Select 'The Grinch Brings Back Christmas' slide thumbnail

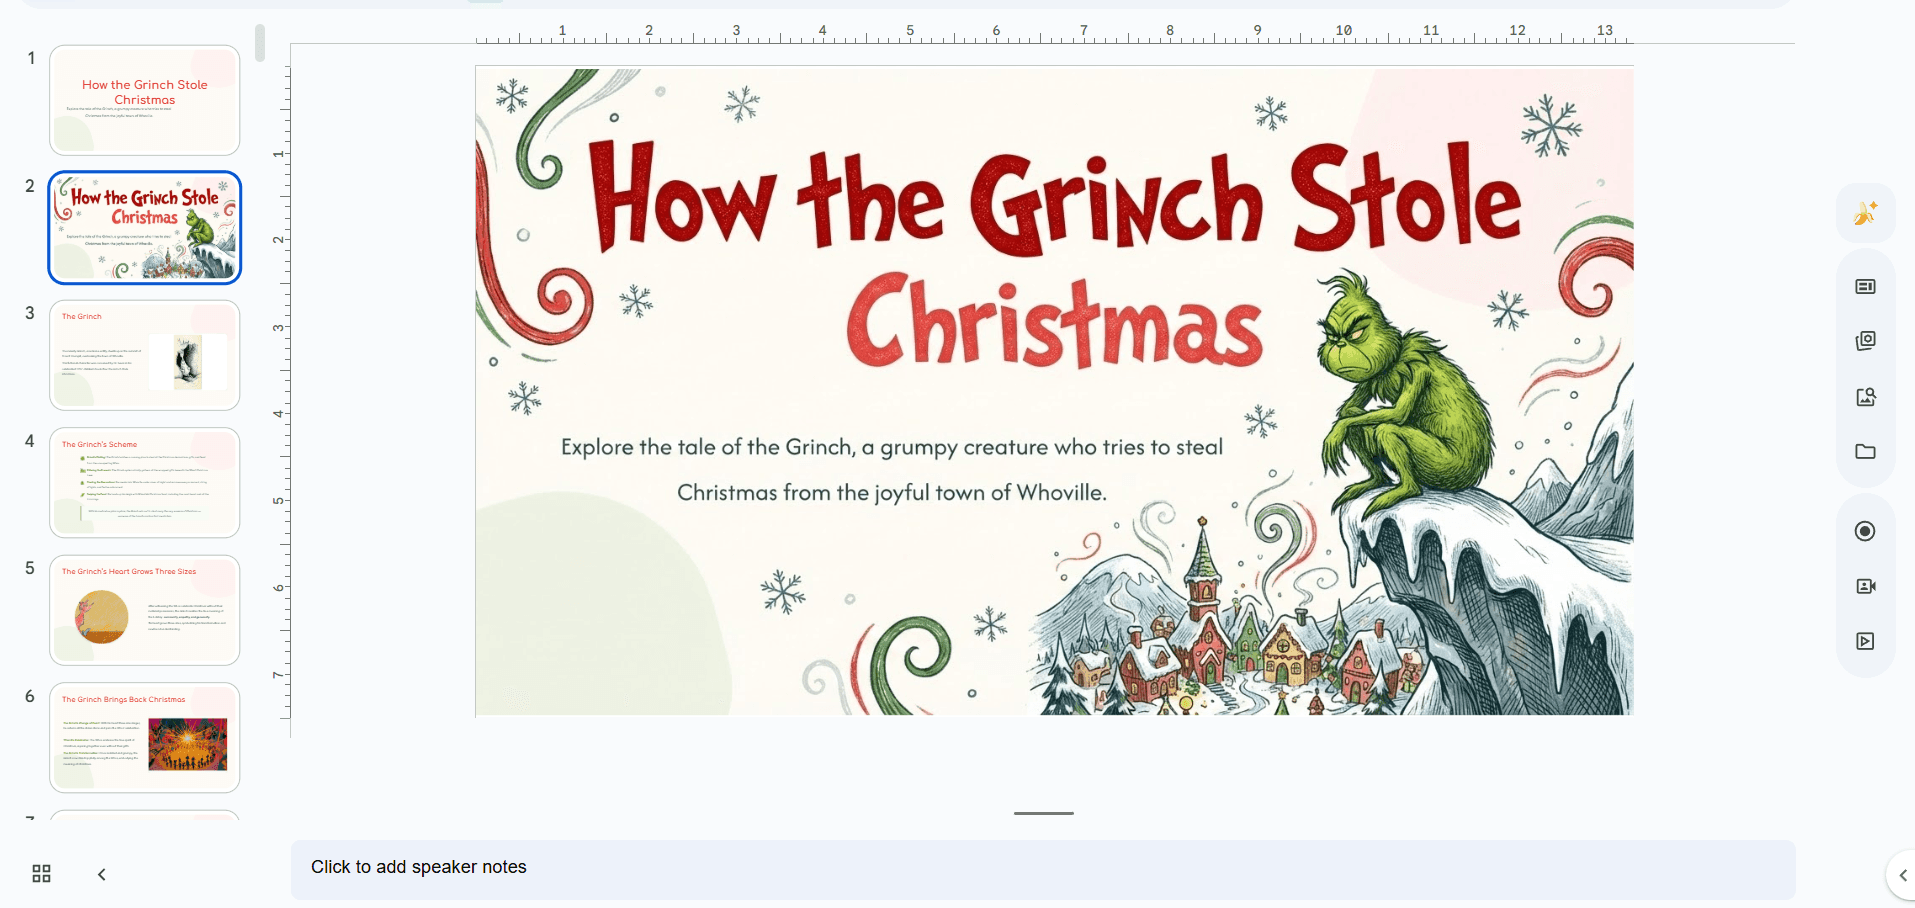[x=145, y=738]
